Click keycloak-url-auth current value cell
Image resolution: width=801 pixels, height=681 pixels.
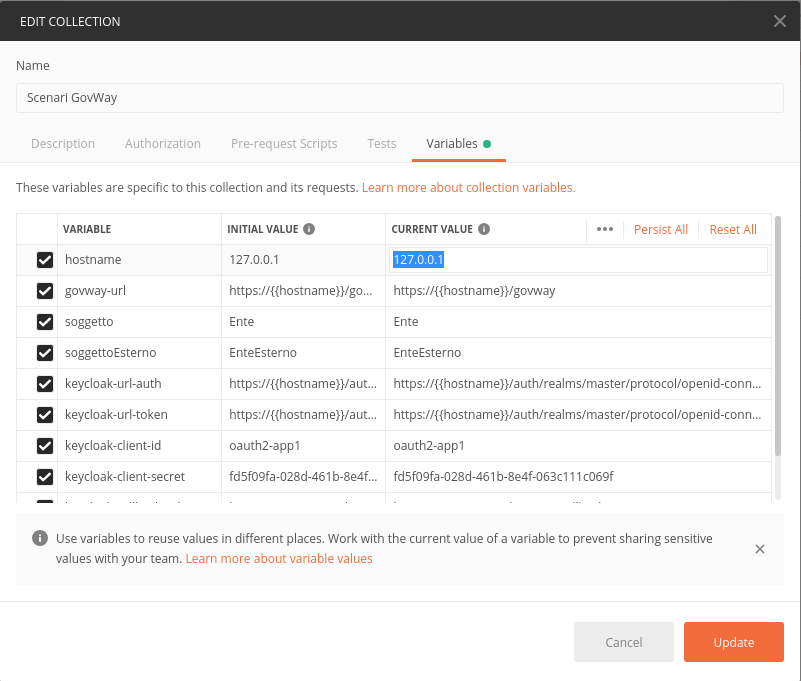578,384
